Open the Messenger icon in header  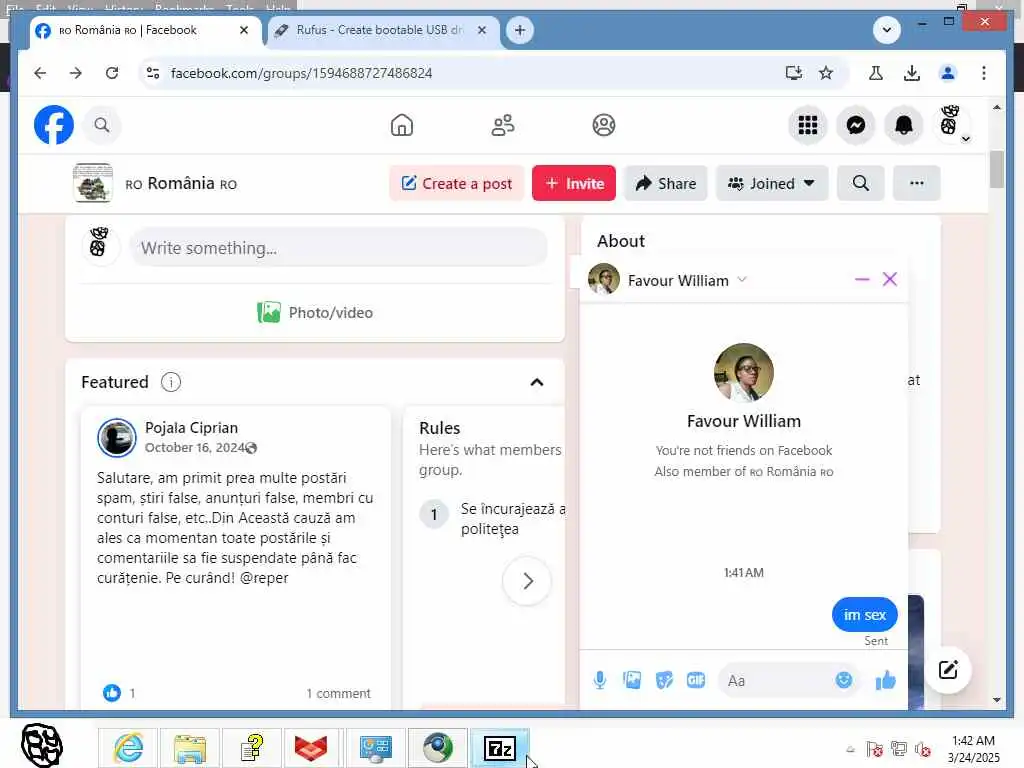pyautogui.click(x=856, y=125)
